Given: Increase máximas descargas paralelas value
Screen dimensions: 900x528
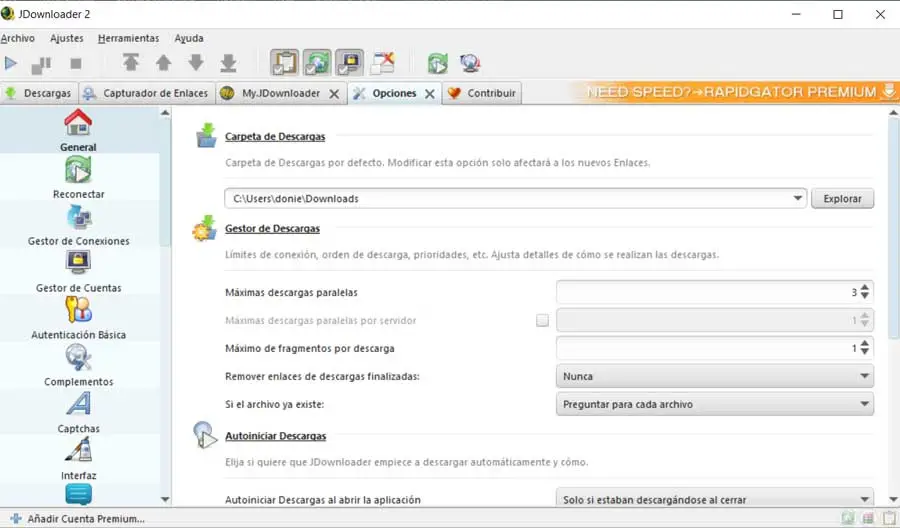Looking at the screenshot, I should 864,287.
